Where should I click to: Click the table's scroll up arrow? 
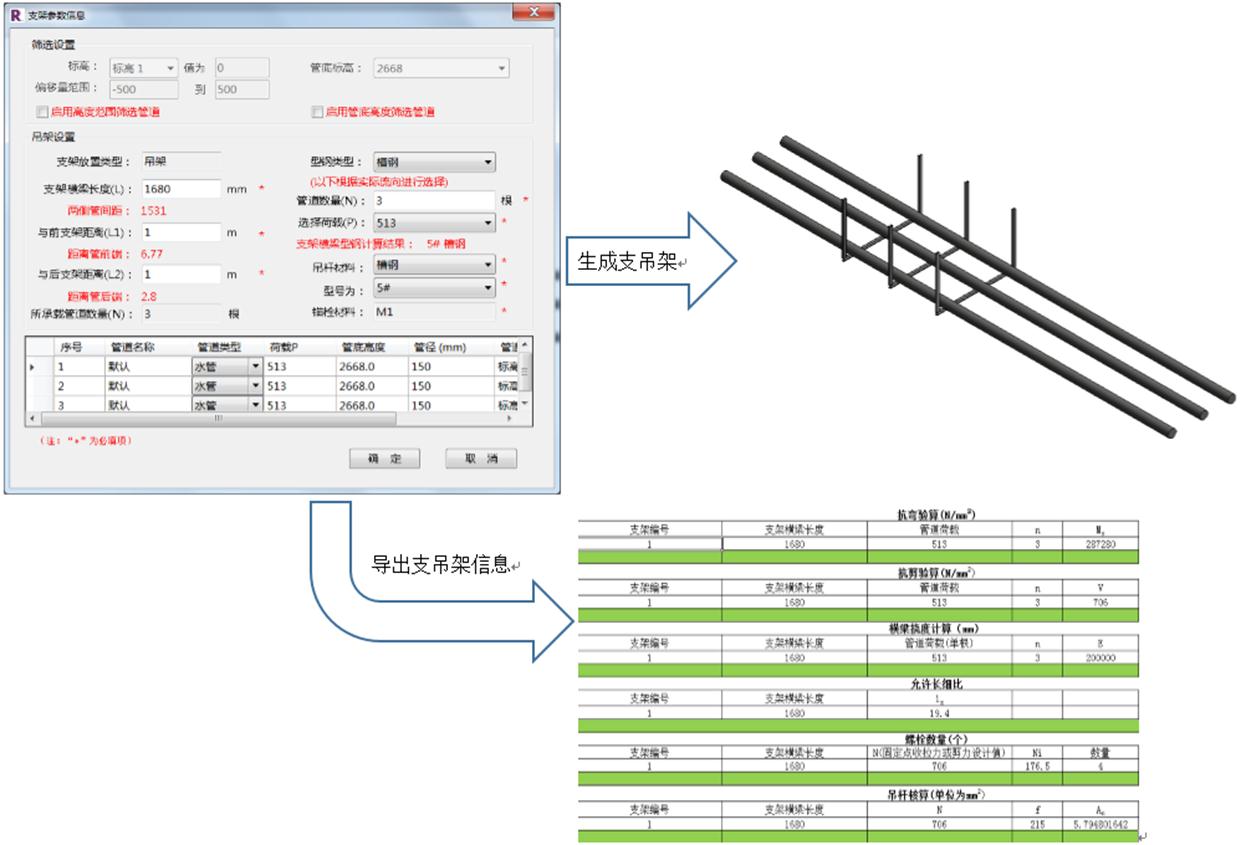526,346
